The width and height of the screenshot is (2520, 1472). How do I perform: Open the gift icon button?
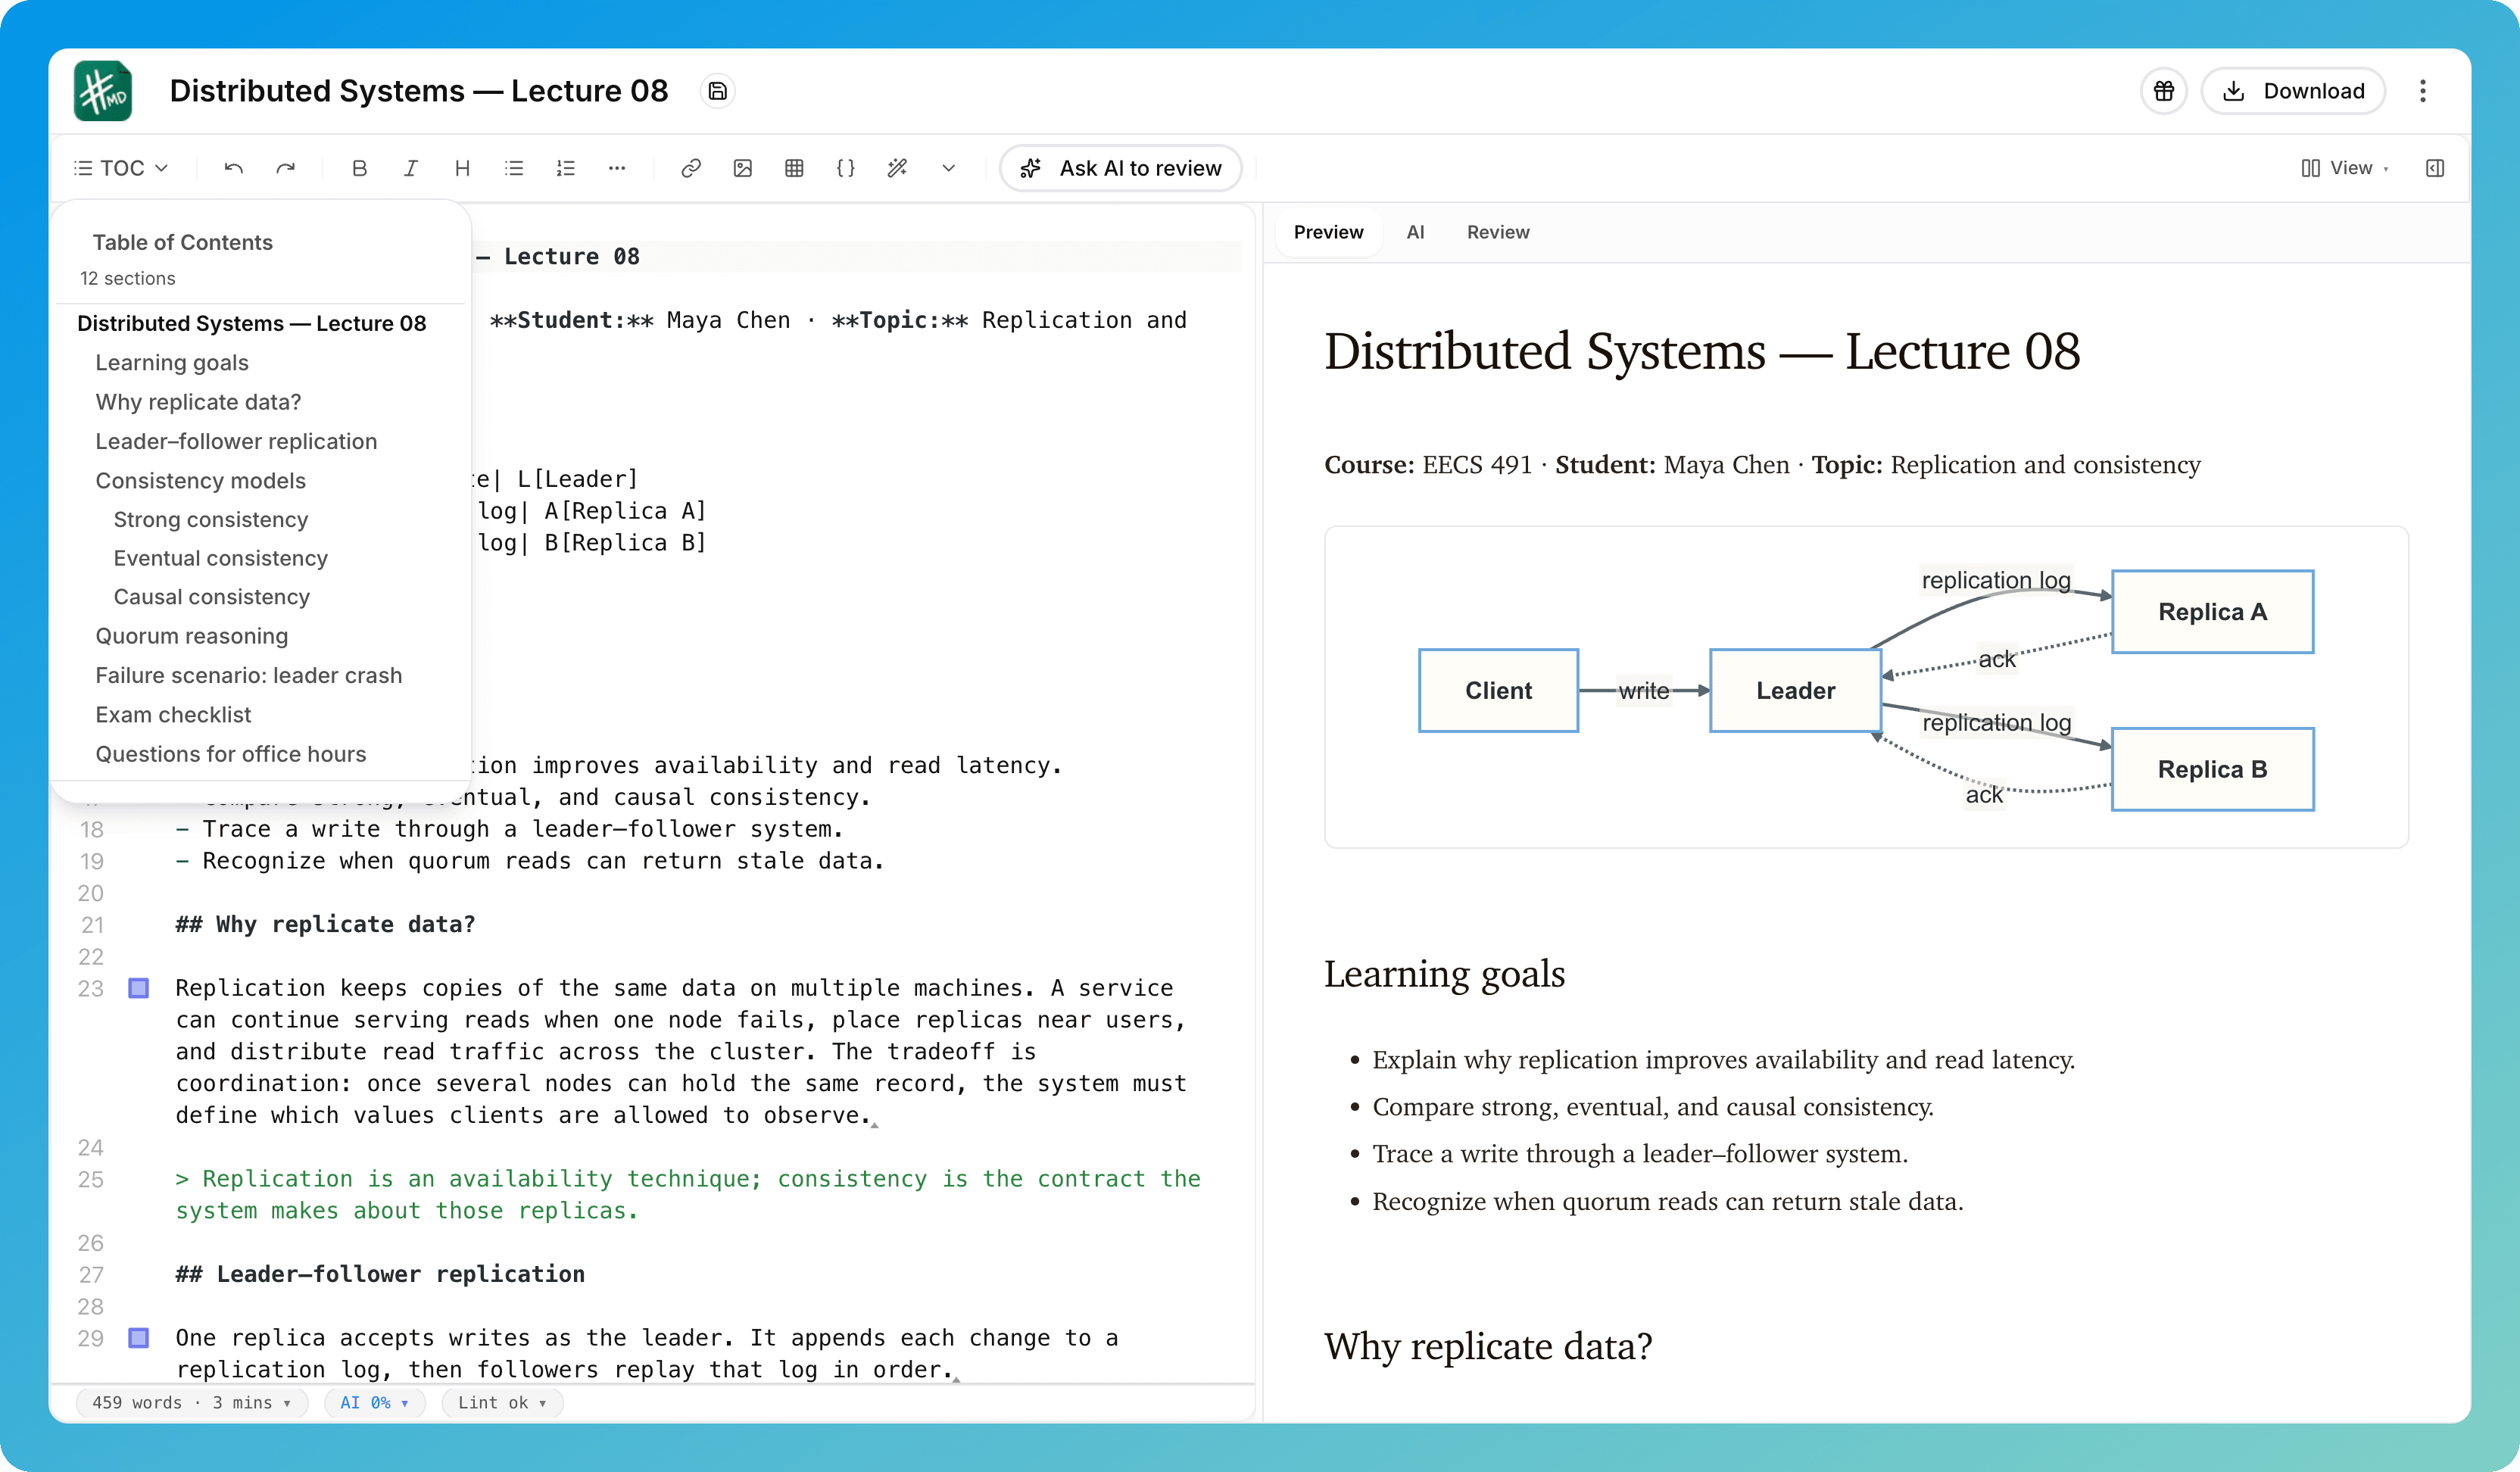pyautogui.click(x=2164, y=91)
